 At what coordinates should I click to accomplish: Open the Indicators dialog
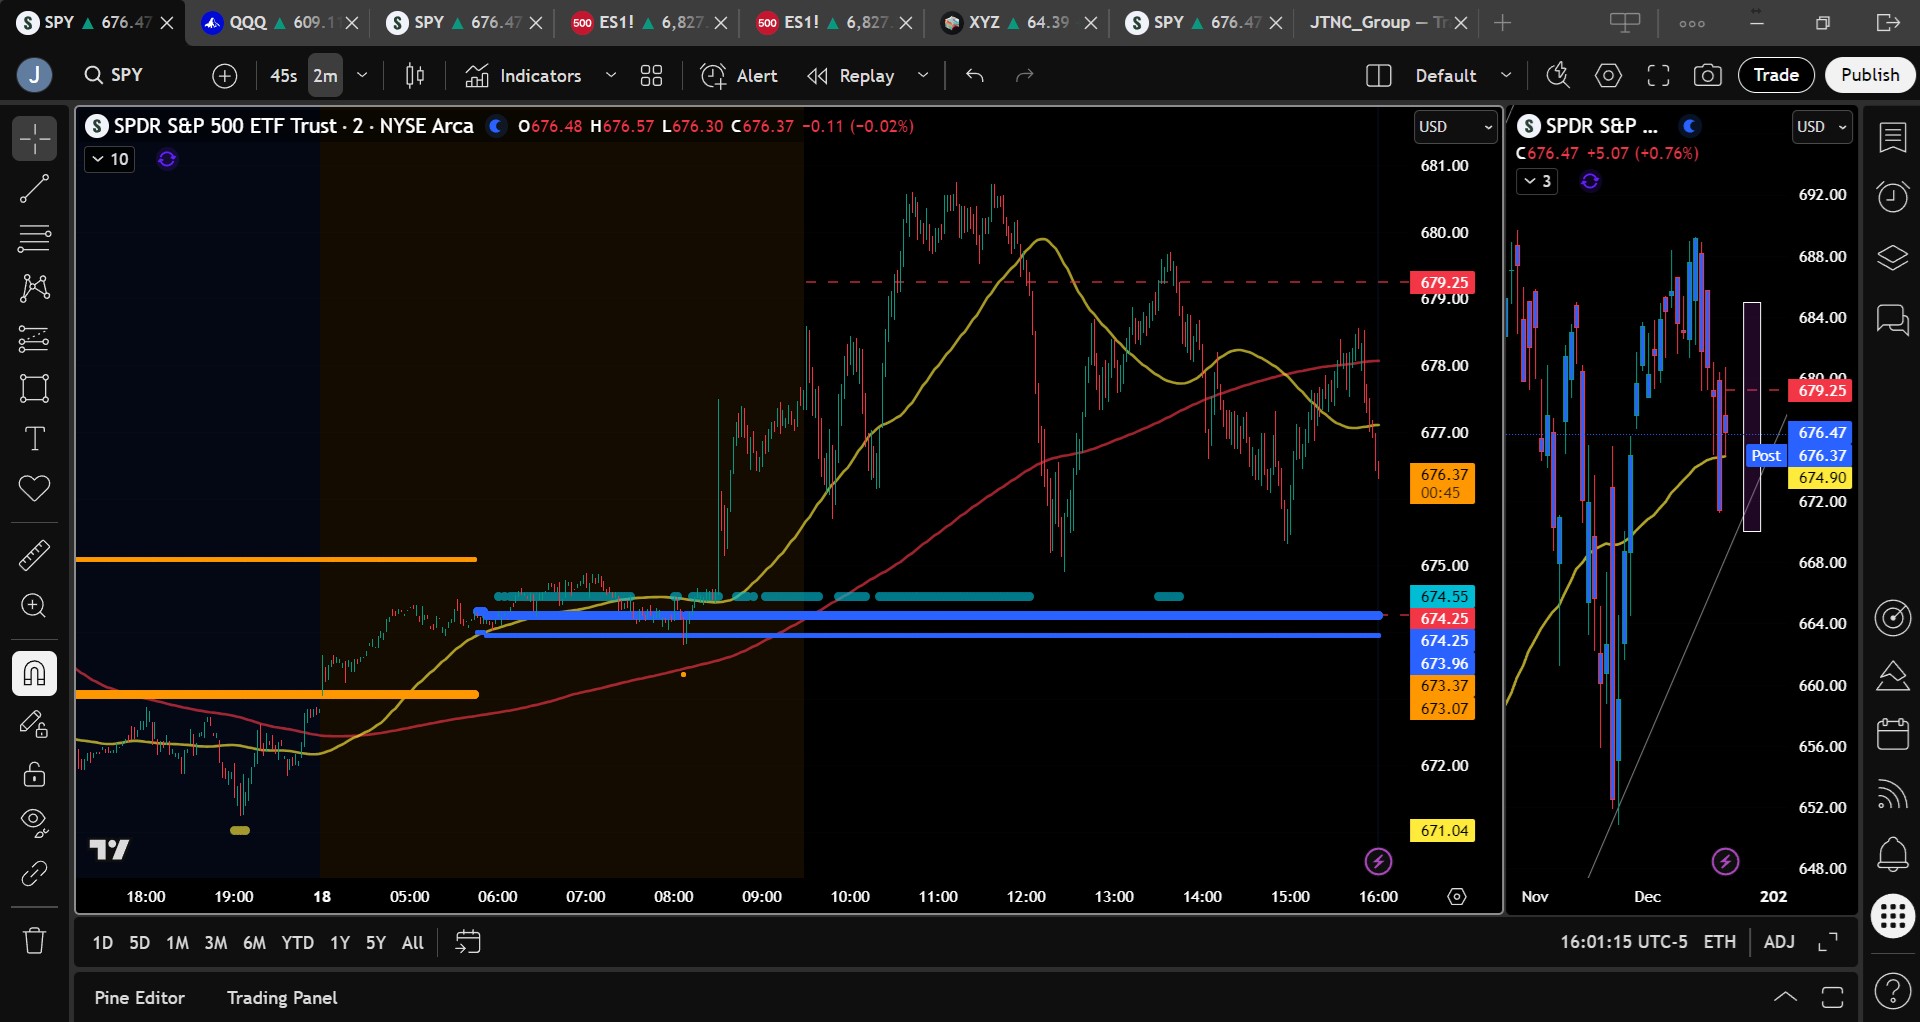[x=523, y=75]
